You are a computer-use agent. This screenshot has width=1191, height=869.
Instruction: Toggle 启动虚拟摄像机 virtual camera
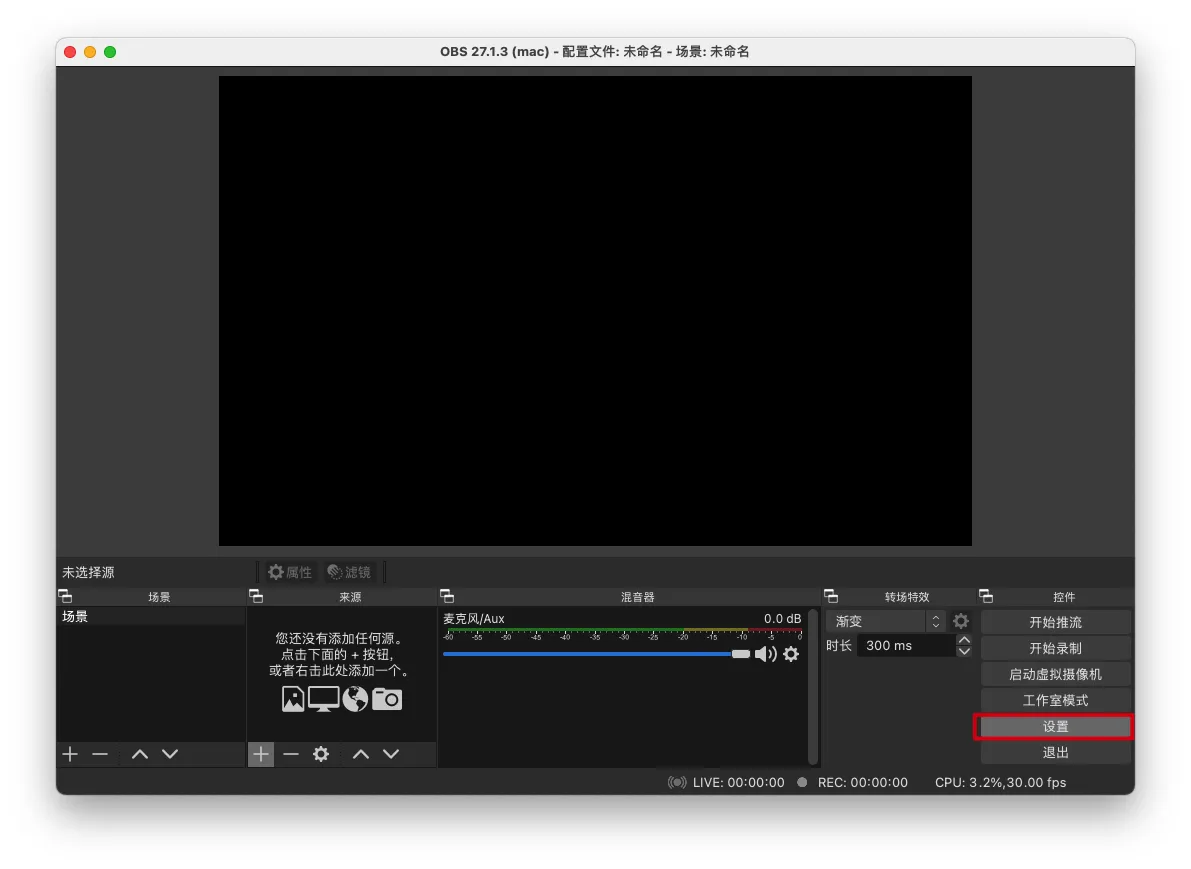(x=1055, y=674)
